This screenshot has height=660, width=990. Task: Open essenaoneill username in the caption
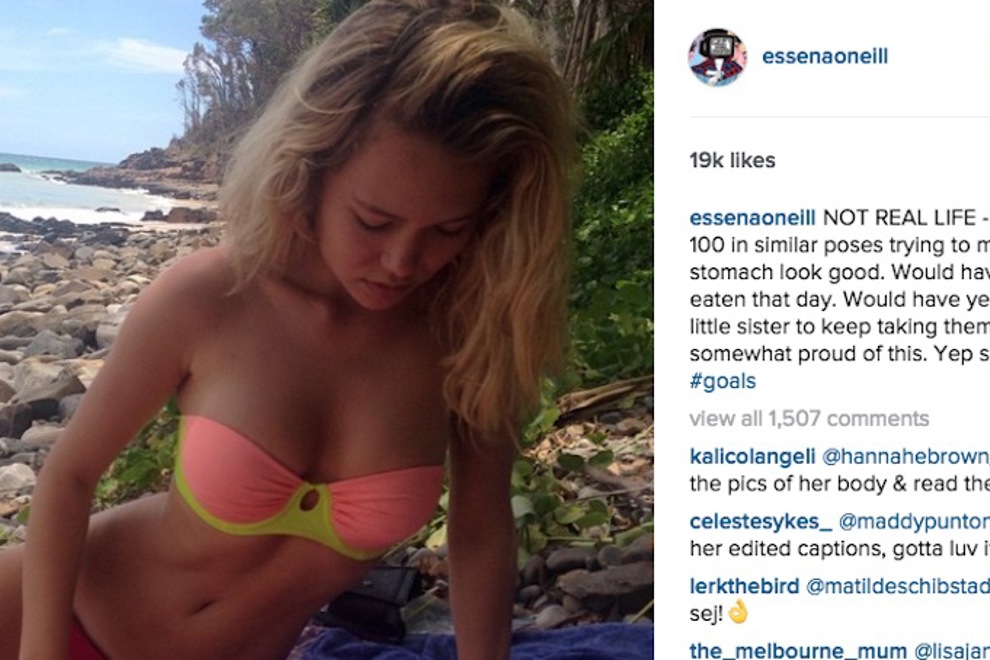[x=753, y=218]
